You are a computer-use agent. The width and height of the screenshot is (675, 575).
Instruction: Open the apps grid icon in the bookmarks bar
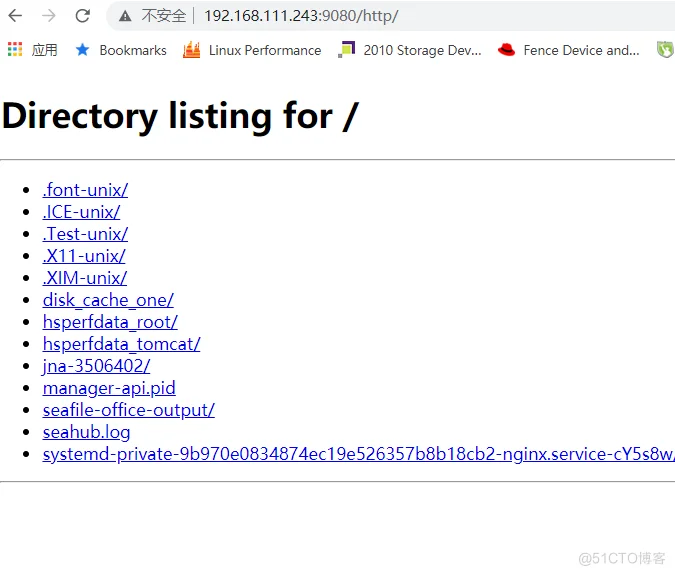pyautogui.click(x=15, y=49)
